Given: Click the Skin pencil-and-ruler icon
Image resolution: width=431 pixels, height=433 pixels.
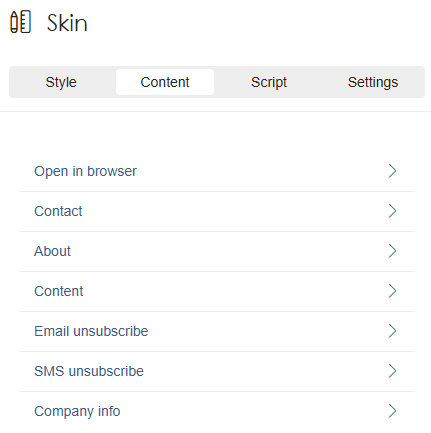Looking at the screenshot, I should pyautogui.click(x=20, y=22).
